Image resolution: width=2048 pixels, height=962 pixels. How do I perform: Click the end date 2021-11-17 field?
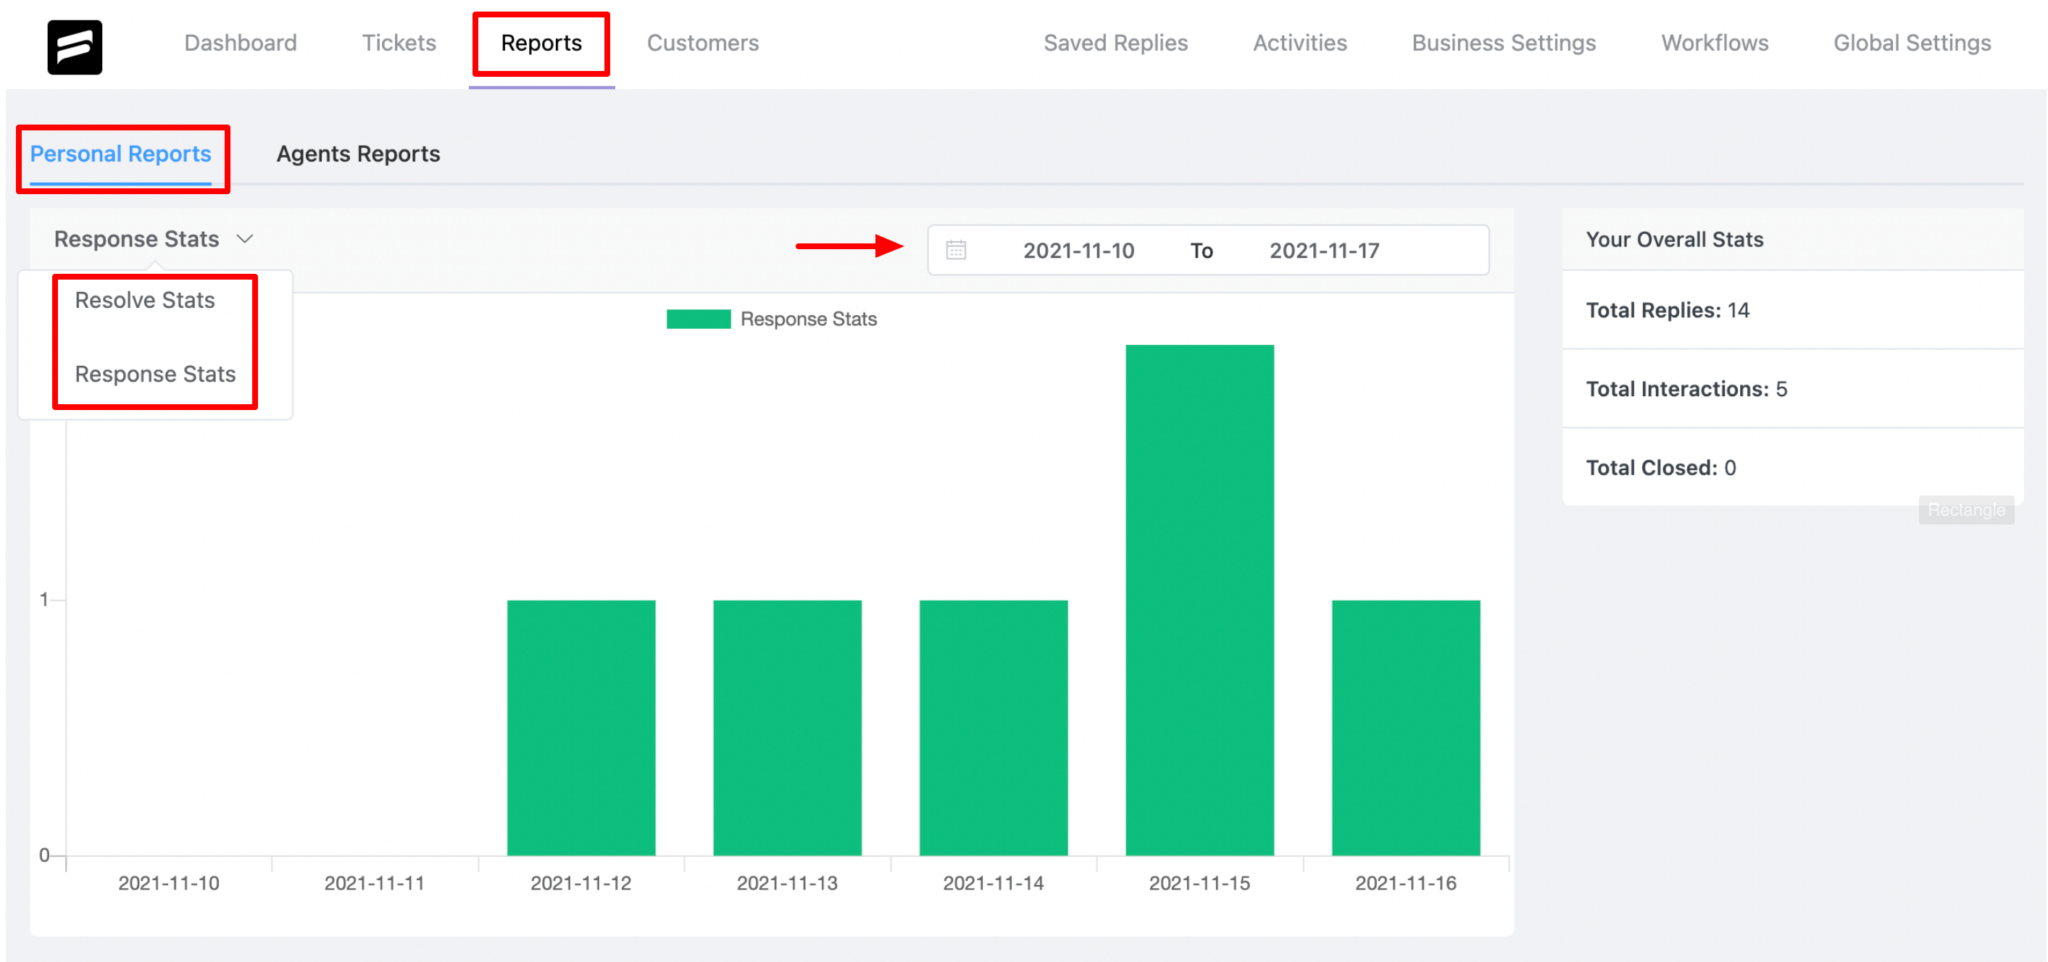pos(1324,250)
